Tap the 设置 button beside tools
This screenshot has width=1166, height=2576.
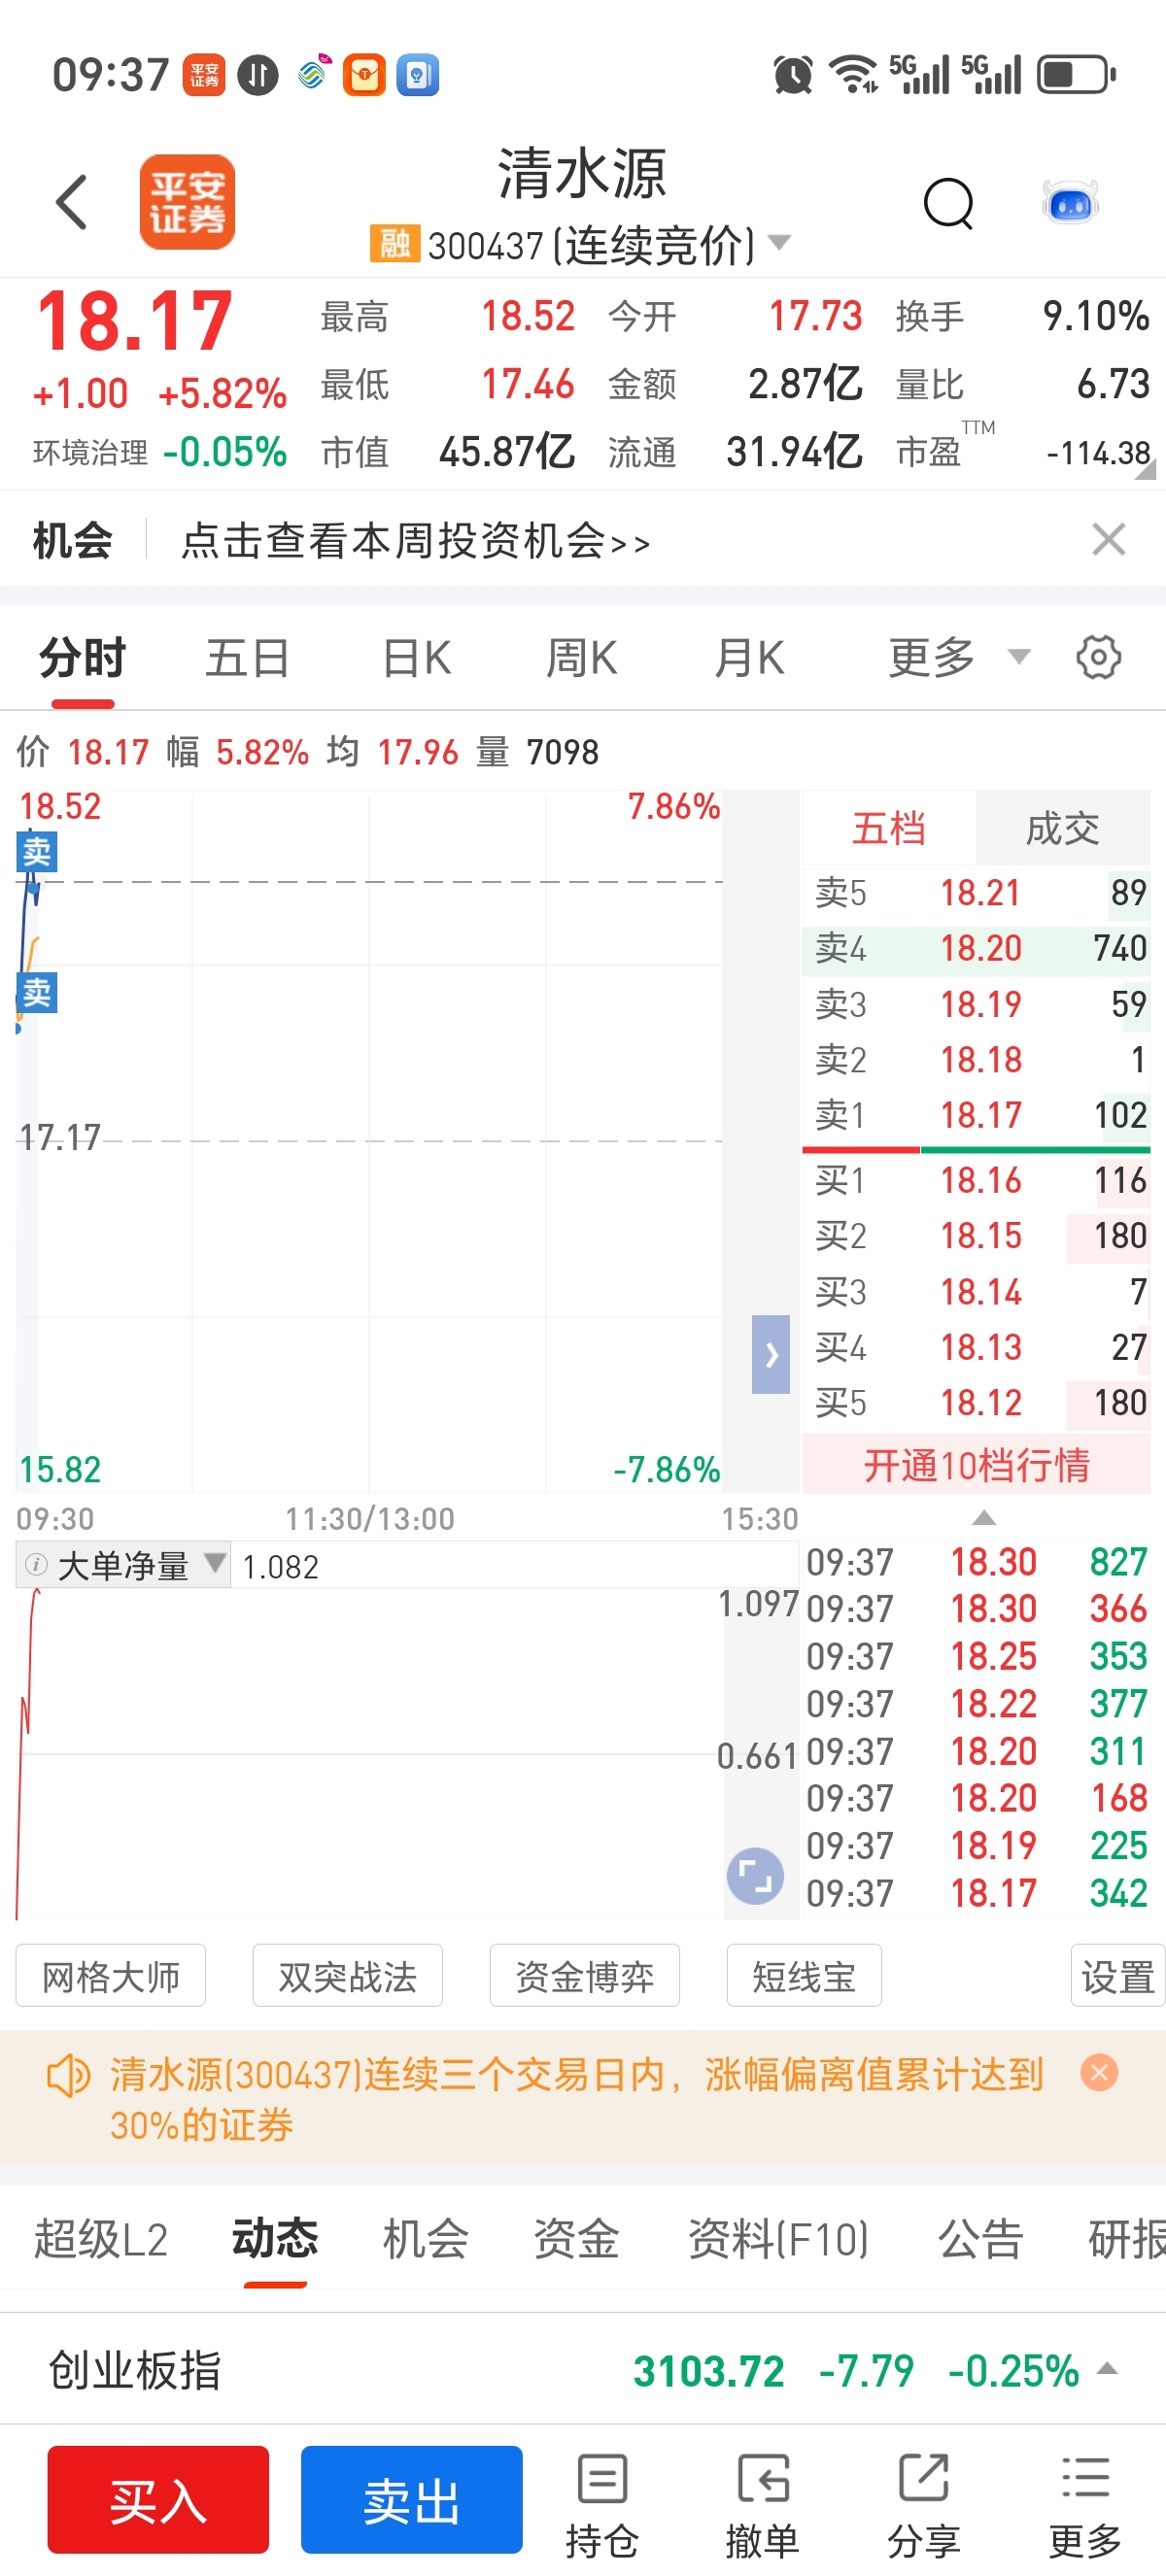[x=1118, y=1975]
